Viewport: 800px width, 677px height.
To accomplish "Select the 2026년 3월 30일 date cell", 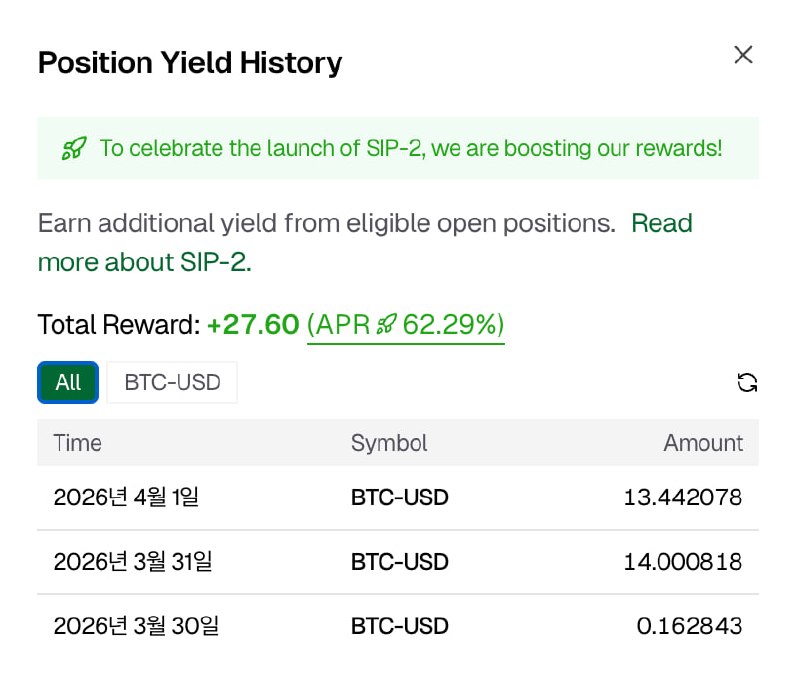I will pos(136,627).
